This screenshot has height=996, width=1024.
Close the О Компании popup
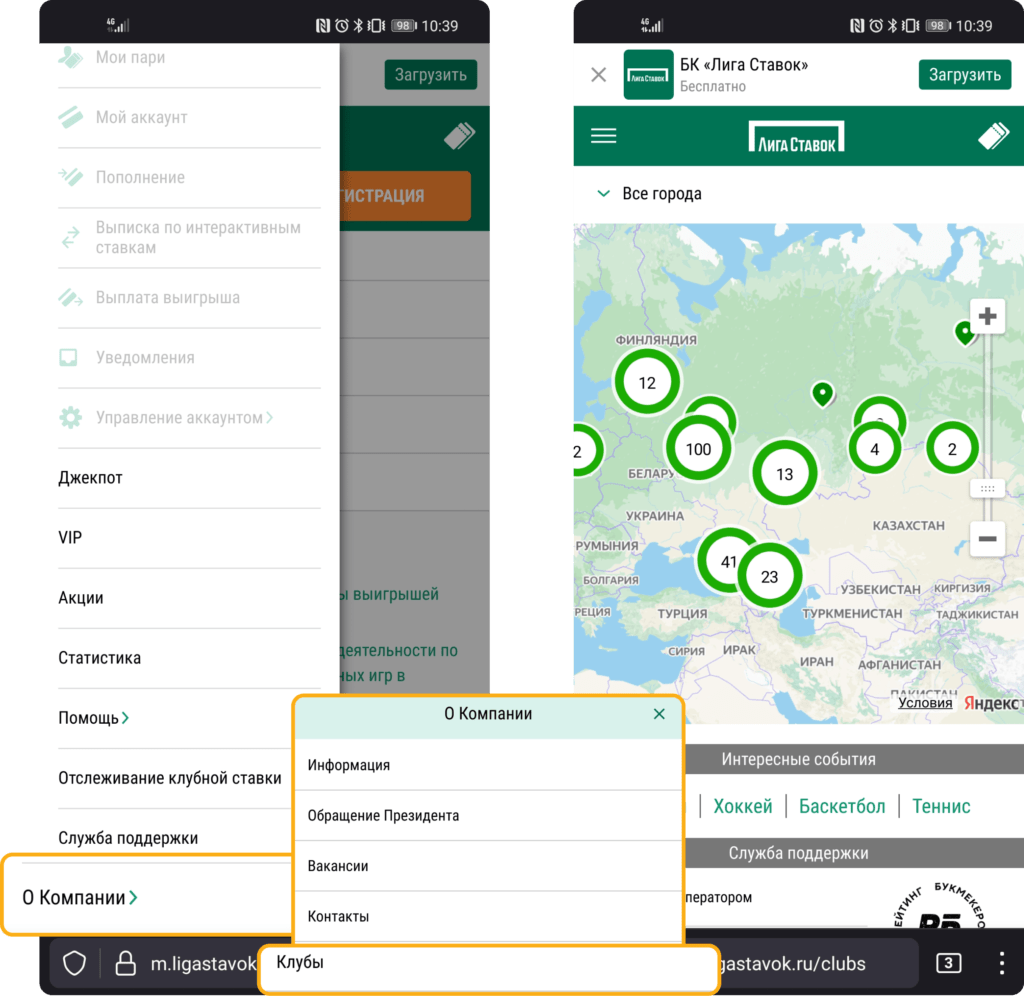coord(659,714)
